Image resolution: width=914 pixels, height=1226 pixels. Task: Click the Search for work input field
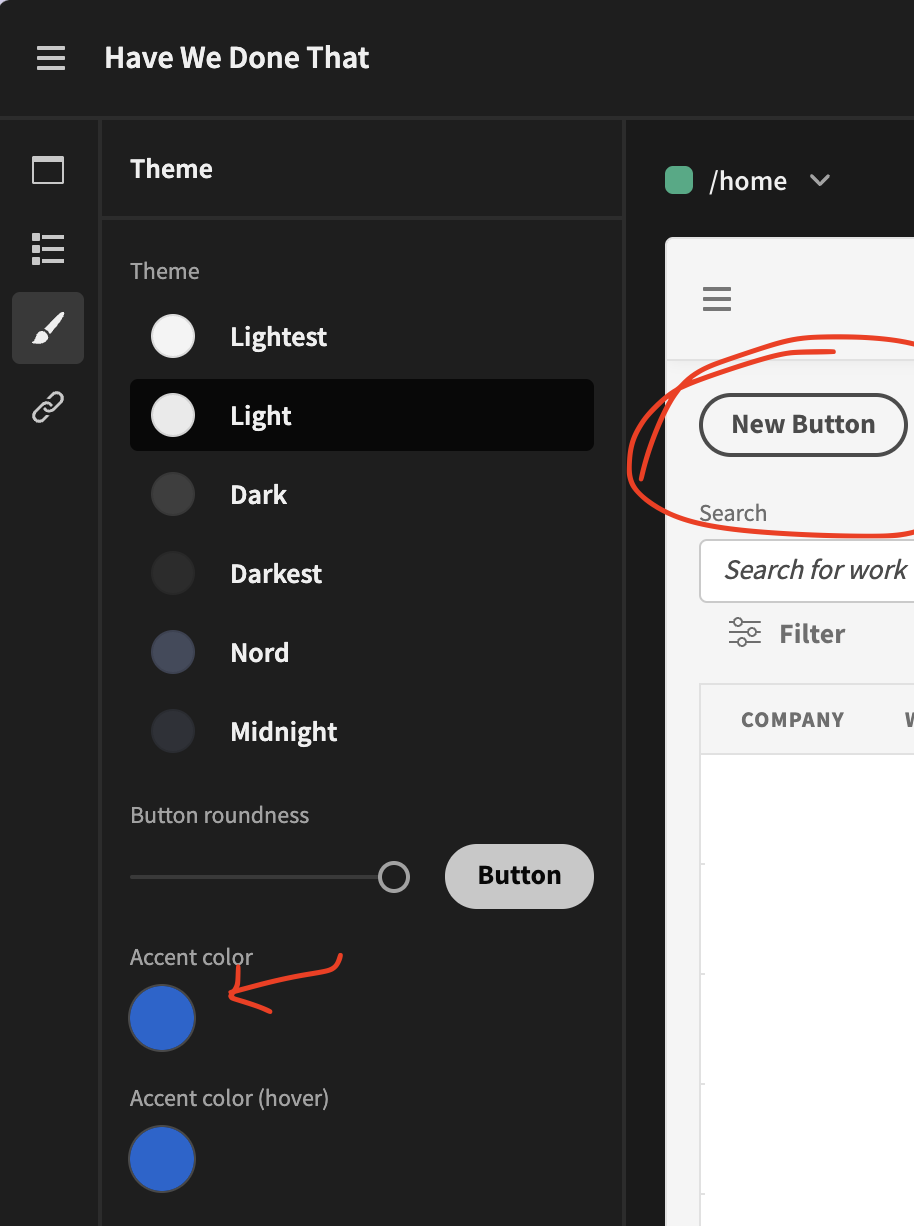[815, 570]
